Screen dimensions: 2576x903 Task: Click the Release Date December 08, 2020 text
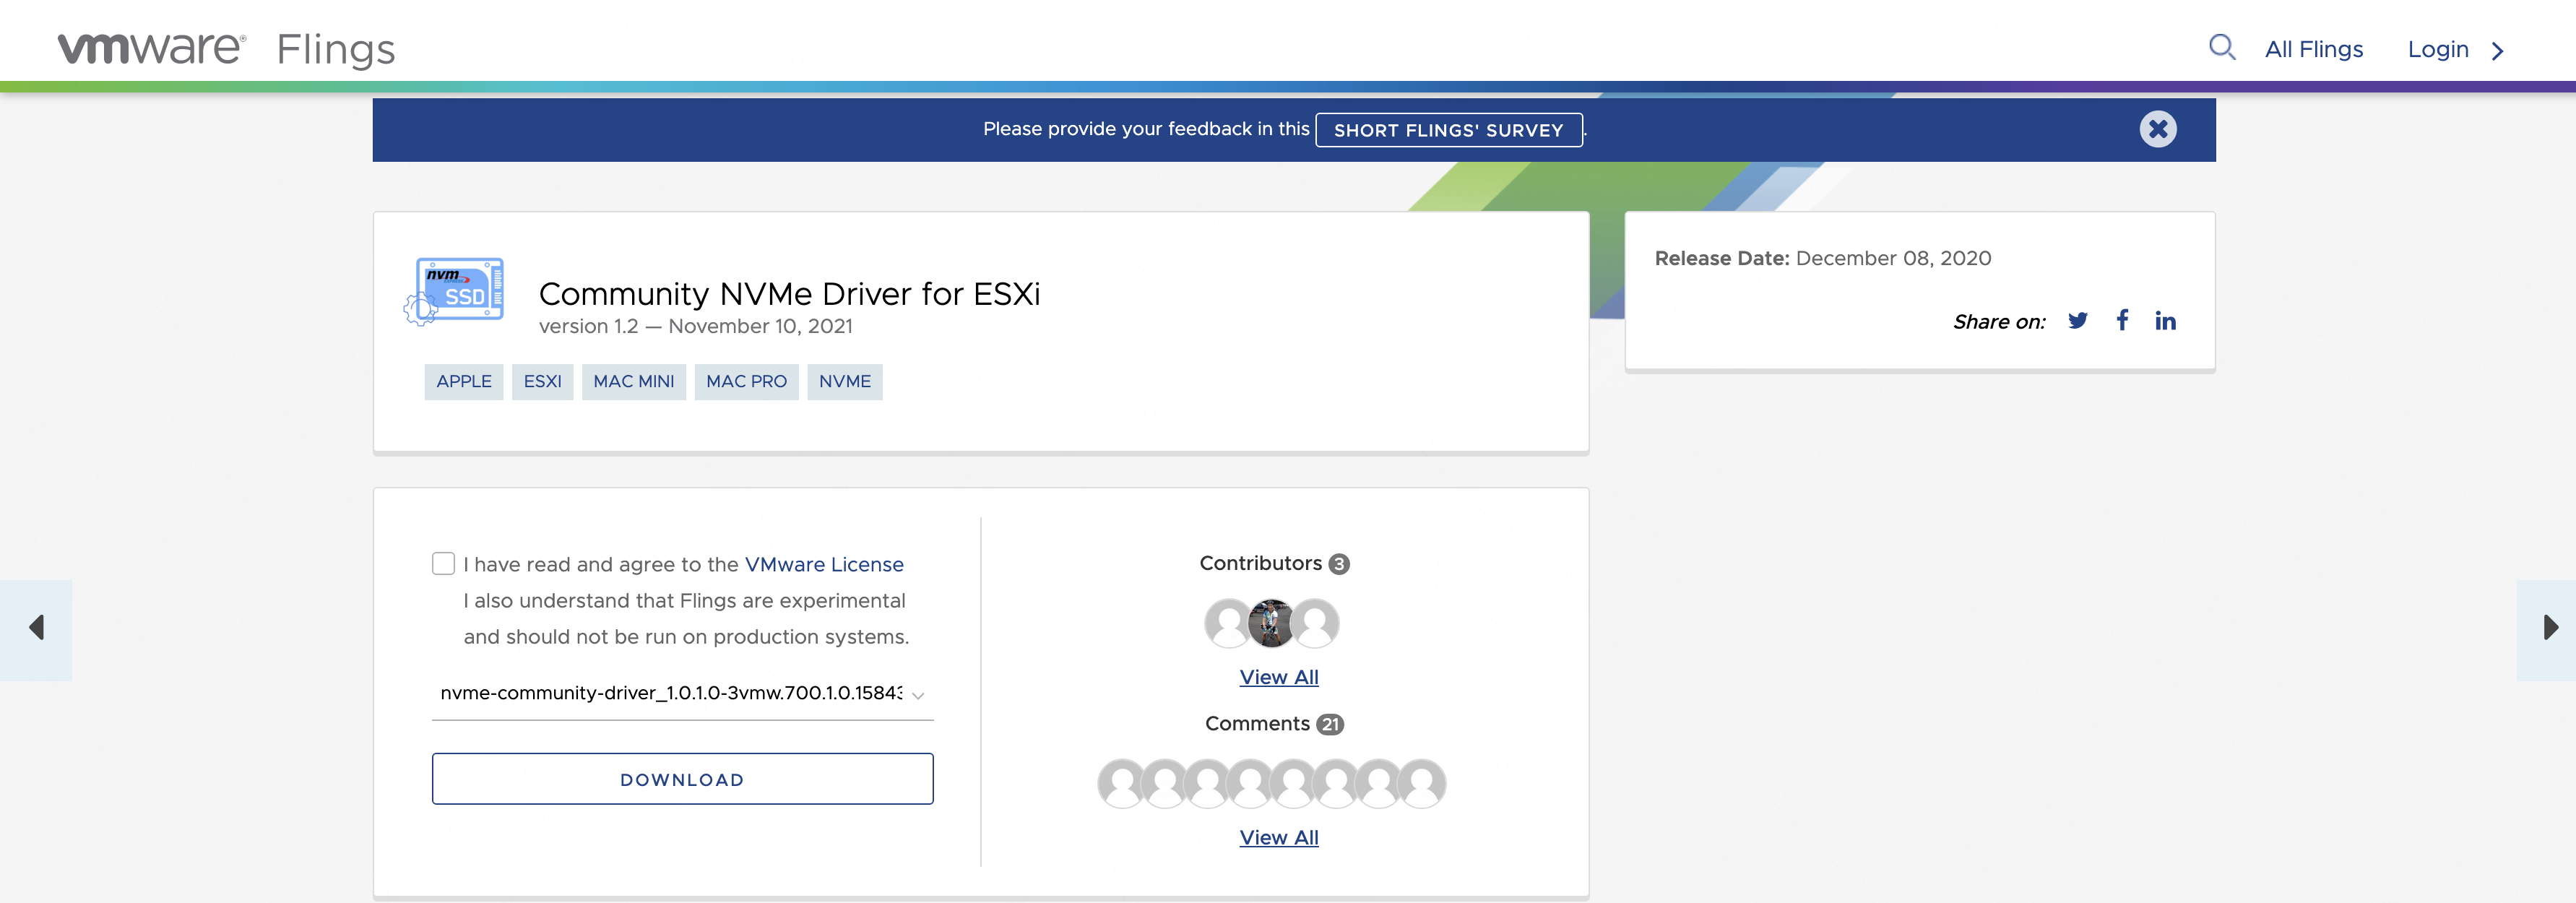pyautogui.click(x=1822, y=258)
